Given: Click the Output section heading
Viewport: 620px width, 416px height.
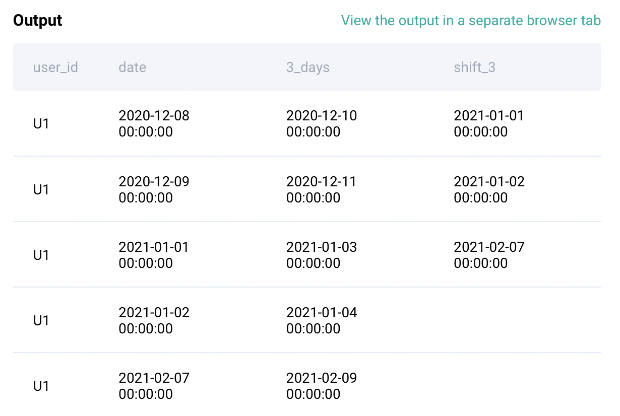Looking at the screenshot, I should coord(37,21).
